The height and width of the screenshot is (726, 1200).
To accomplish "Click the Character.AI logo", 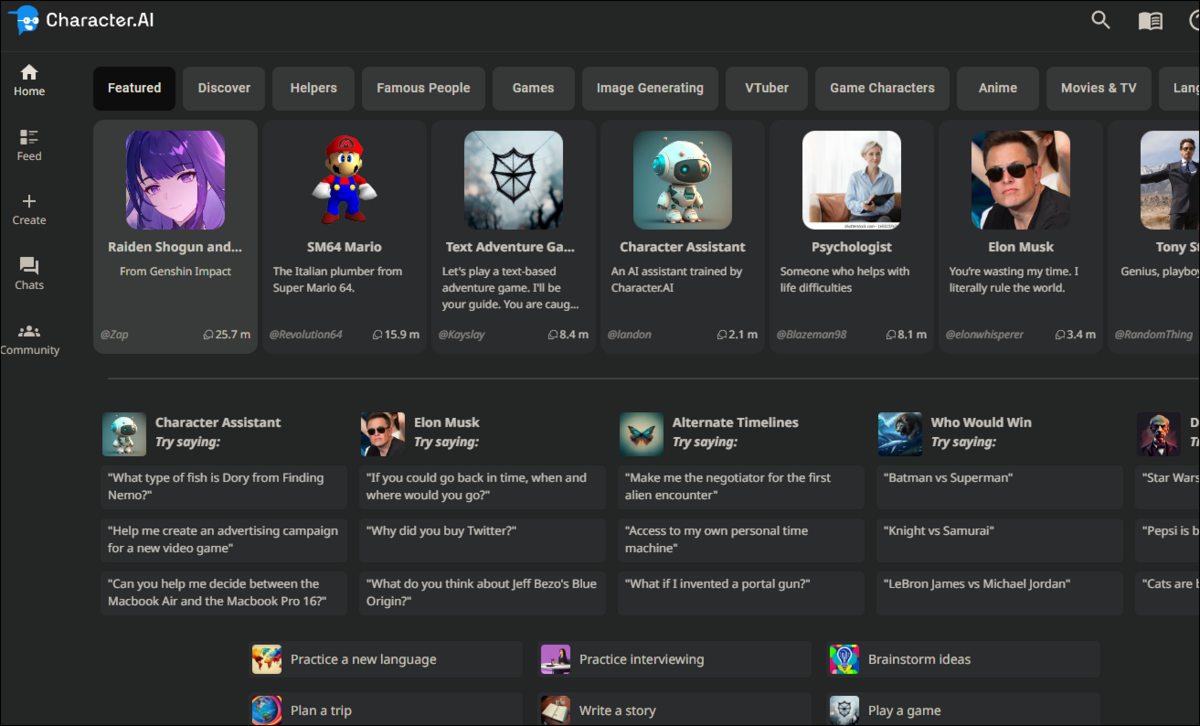I will click(80, 19).
